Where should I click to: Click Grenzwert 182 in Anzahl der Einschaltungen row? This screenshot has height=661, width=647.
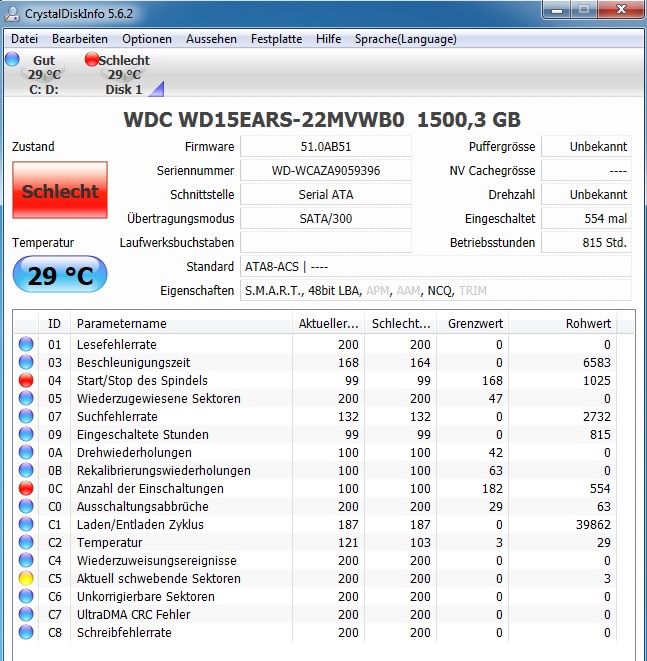492,489
